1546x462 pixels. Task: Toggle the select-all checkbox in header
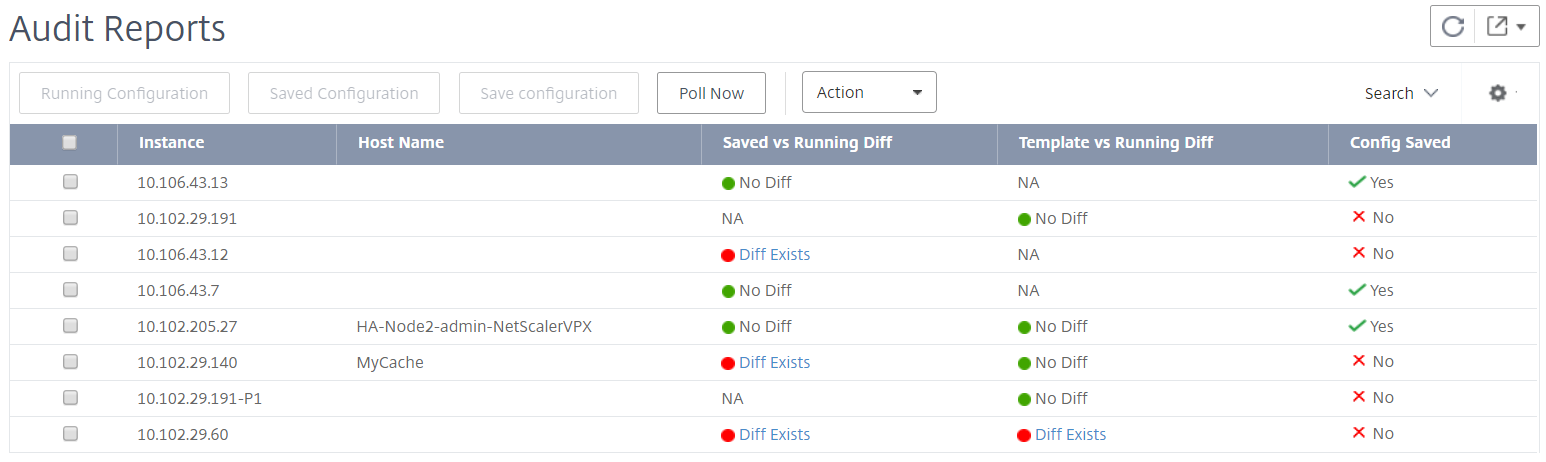click(70, 143)
